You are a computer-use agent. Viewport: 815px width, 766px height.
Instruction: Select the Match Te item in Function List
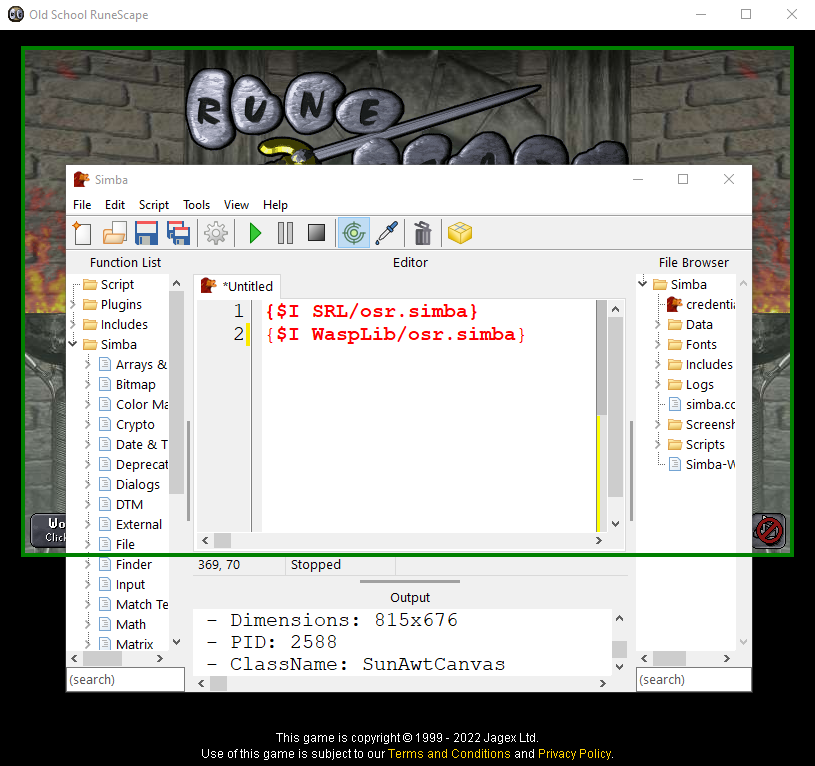pos(133,604)
